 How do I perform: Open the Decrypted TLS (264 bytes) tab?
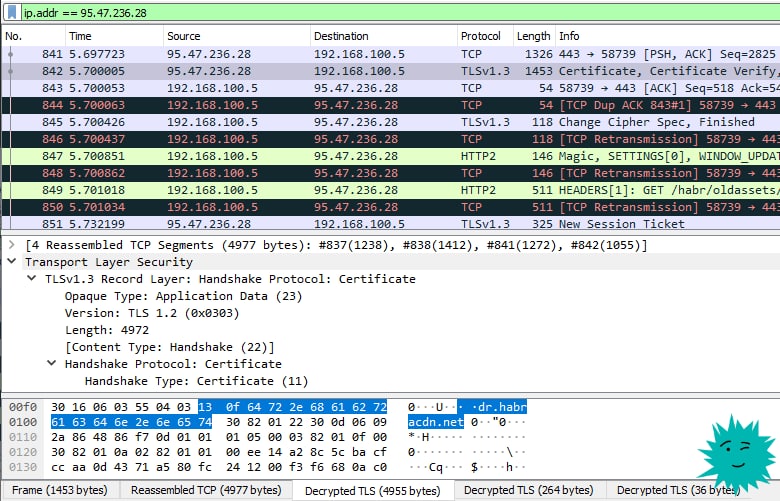(x=529, y=490)
